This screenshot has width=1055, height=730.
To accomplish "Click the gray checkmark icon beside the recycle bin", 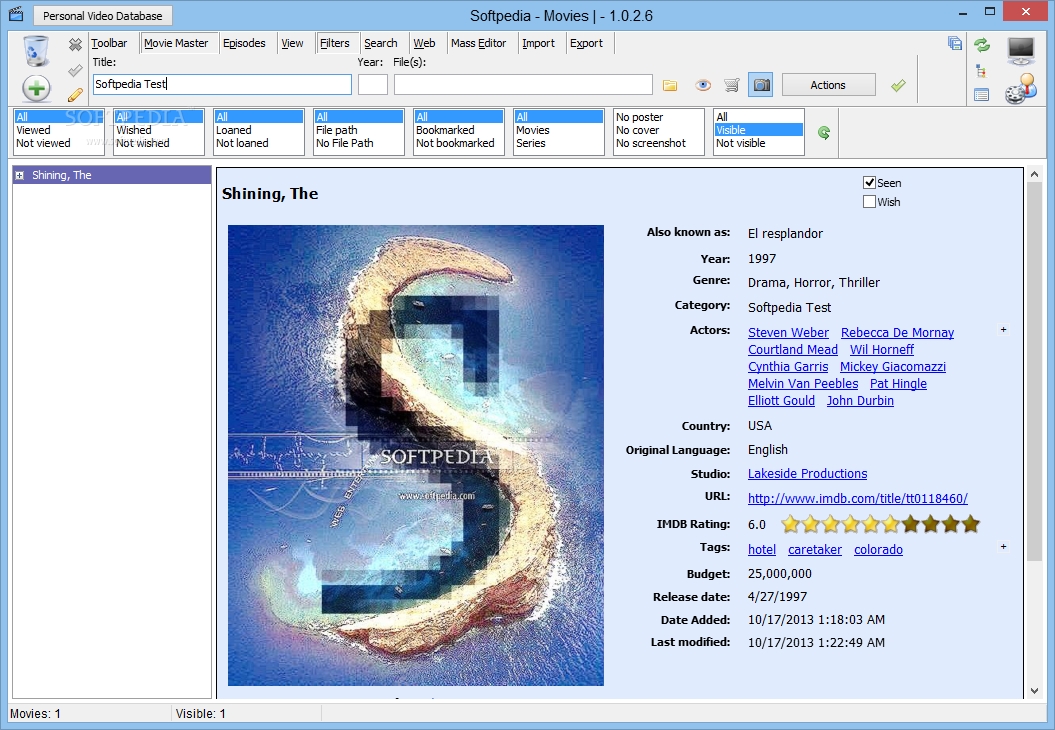I will pyautogui.click(x=75, y=70).
